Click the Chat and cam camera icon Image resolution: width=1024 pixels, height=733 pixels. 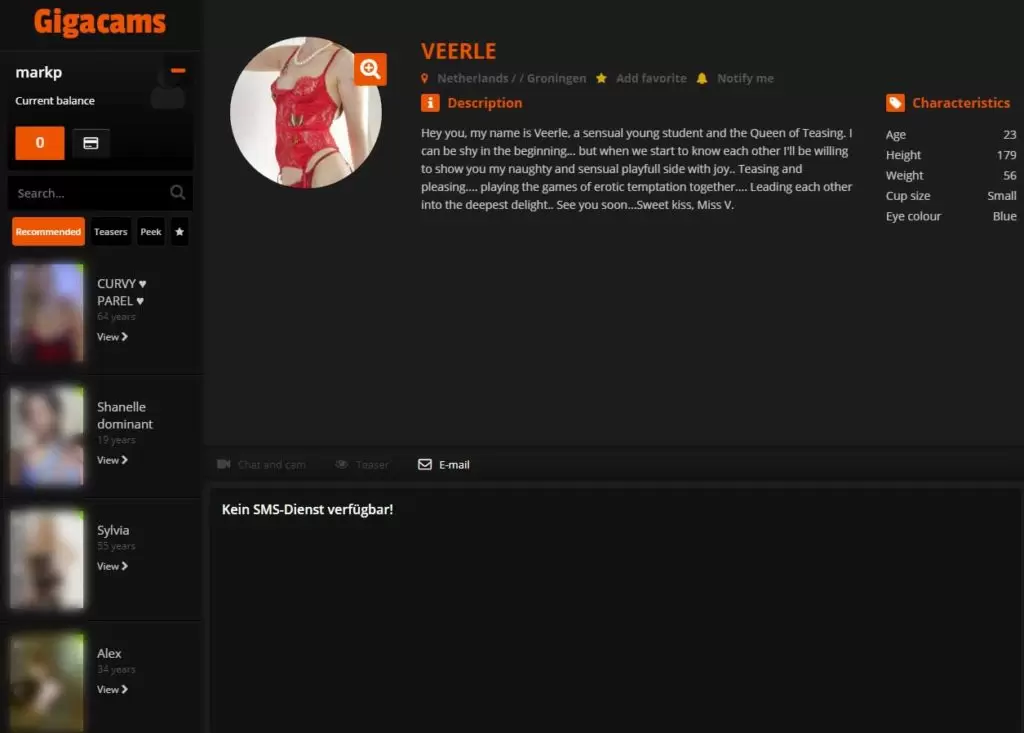click(223, 464)
